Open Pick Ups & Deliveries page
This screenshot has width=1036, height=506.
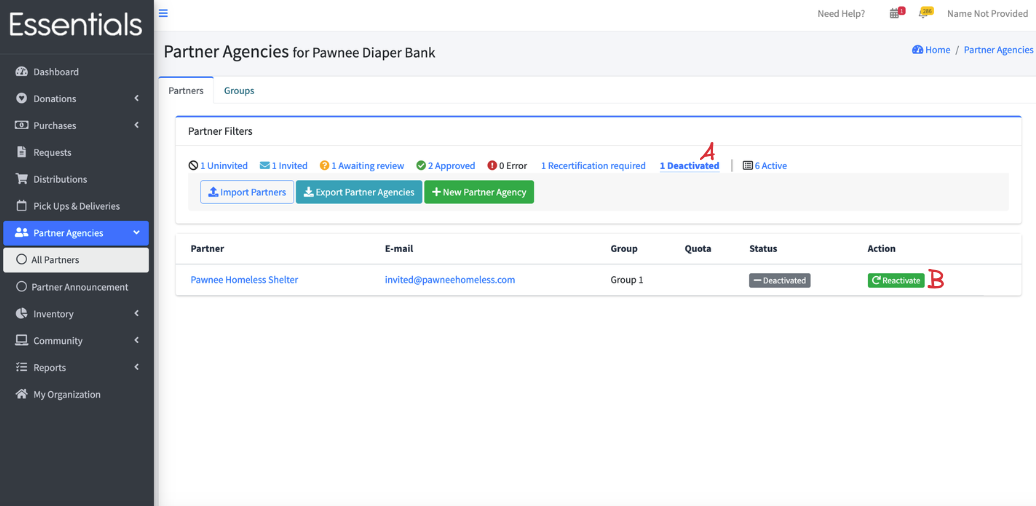[x=76, y=205]
